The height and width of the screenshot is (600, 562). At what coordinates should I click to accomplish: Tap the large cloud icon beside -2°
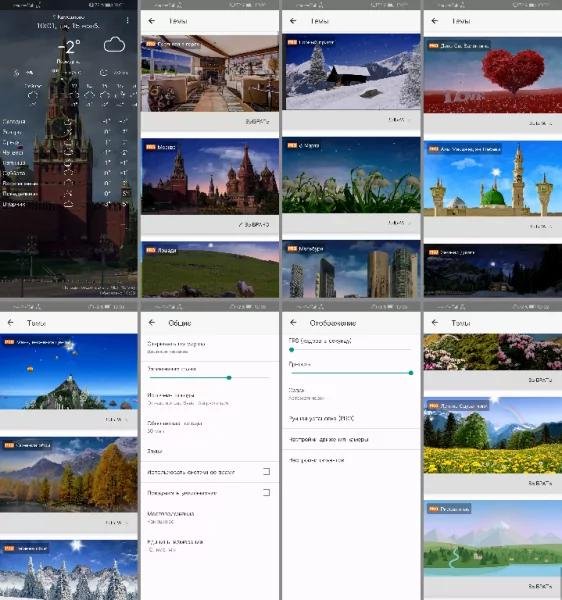point(114,45)
